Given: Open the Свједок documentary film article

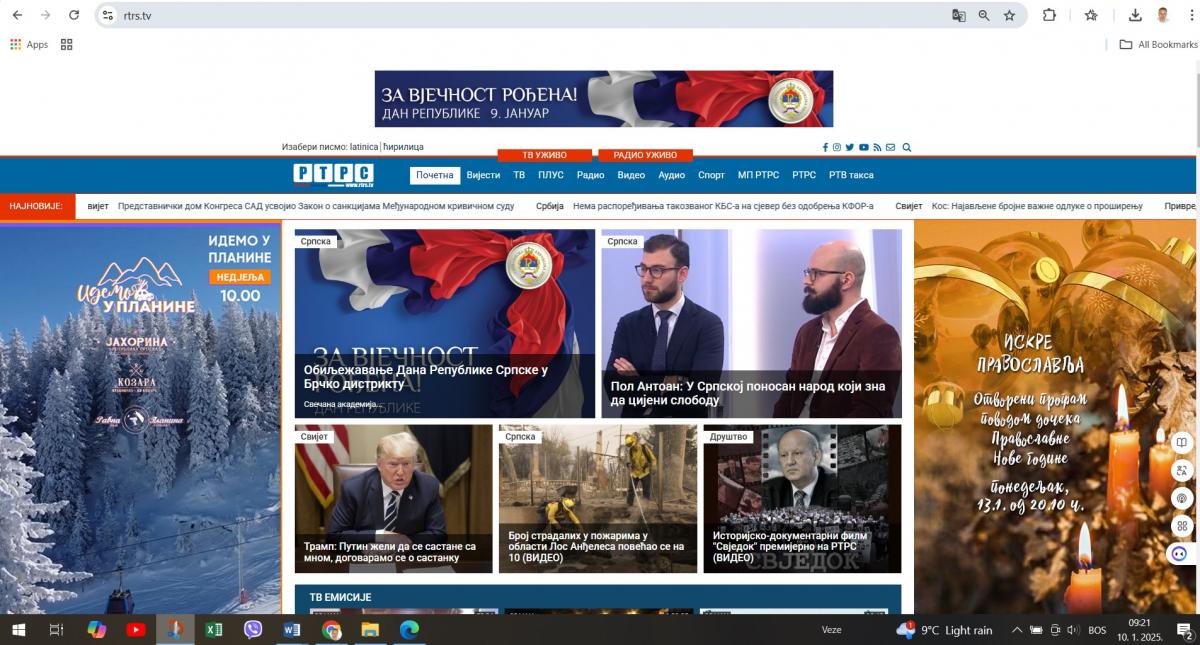Looking at the screenshot, I should [802, 499].
